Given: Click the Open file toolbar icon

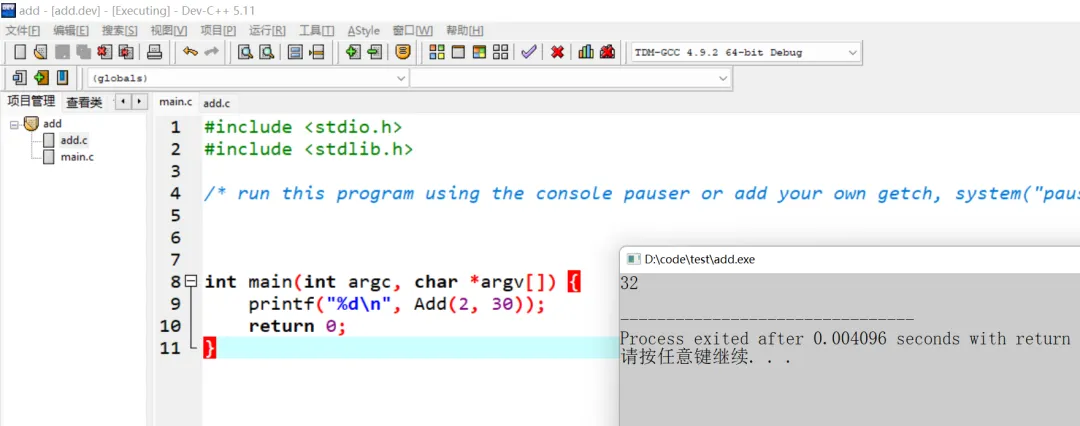Looking at the screenshot, I should pos(41,52).
